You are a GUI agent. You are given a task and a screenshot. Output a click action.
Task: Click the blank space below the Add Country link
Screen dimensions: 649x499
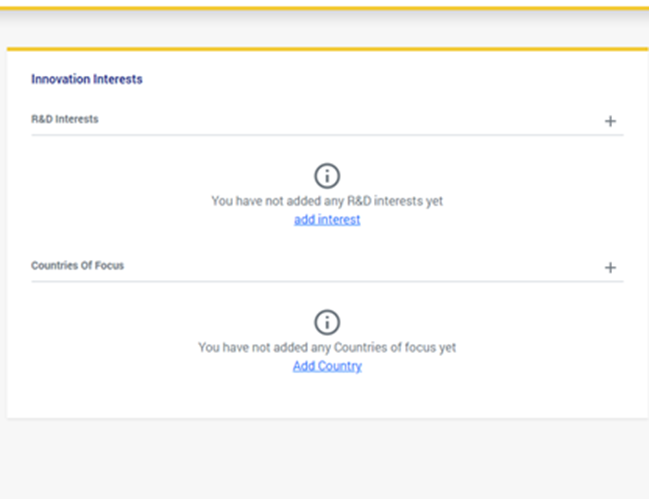[327, 395]
